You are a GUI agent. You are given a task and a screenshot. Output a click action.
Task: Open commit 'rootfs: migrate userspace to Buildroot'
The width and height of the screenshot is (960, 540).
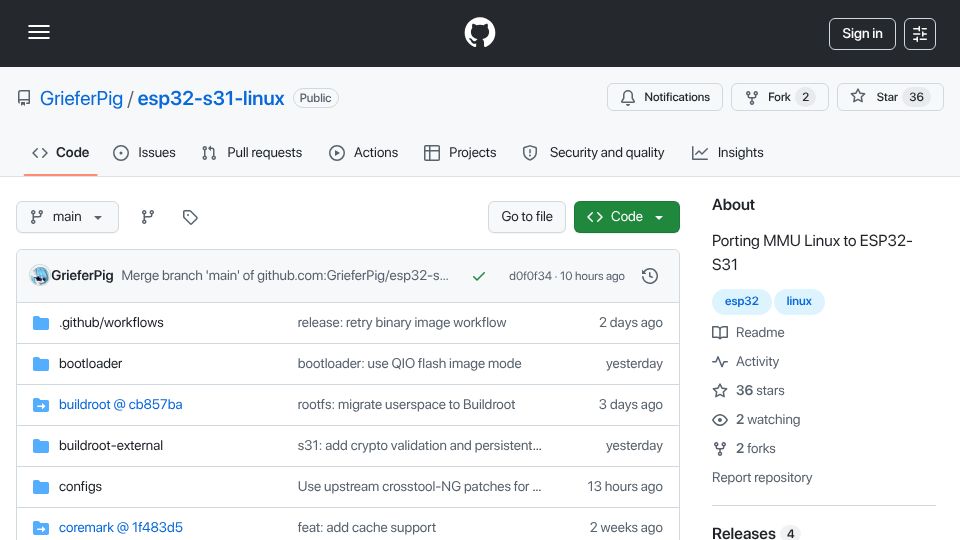[407, 405]
